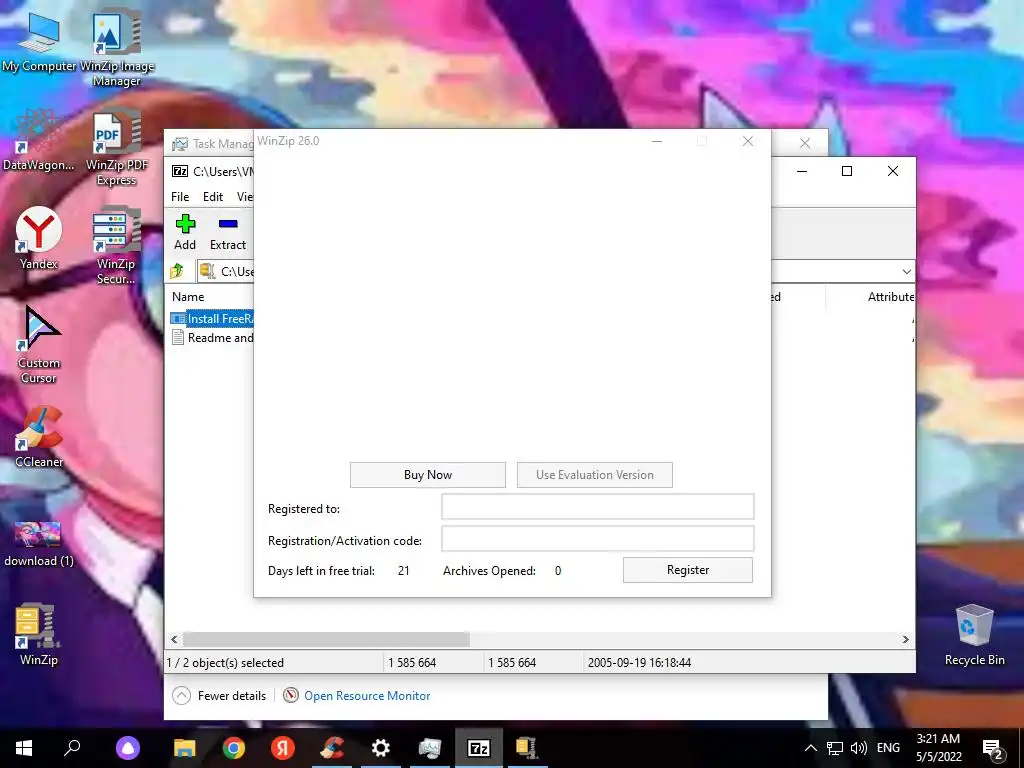
Task: Open File Explorer from the taskbar
Action: tap(185, 748)
